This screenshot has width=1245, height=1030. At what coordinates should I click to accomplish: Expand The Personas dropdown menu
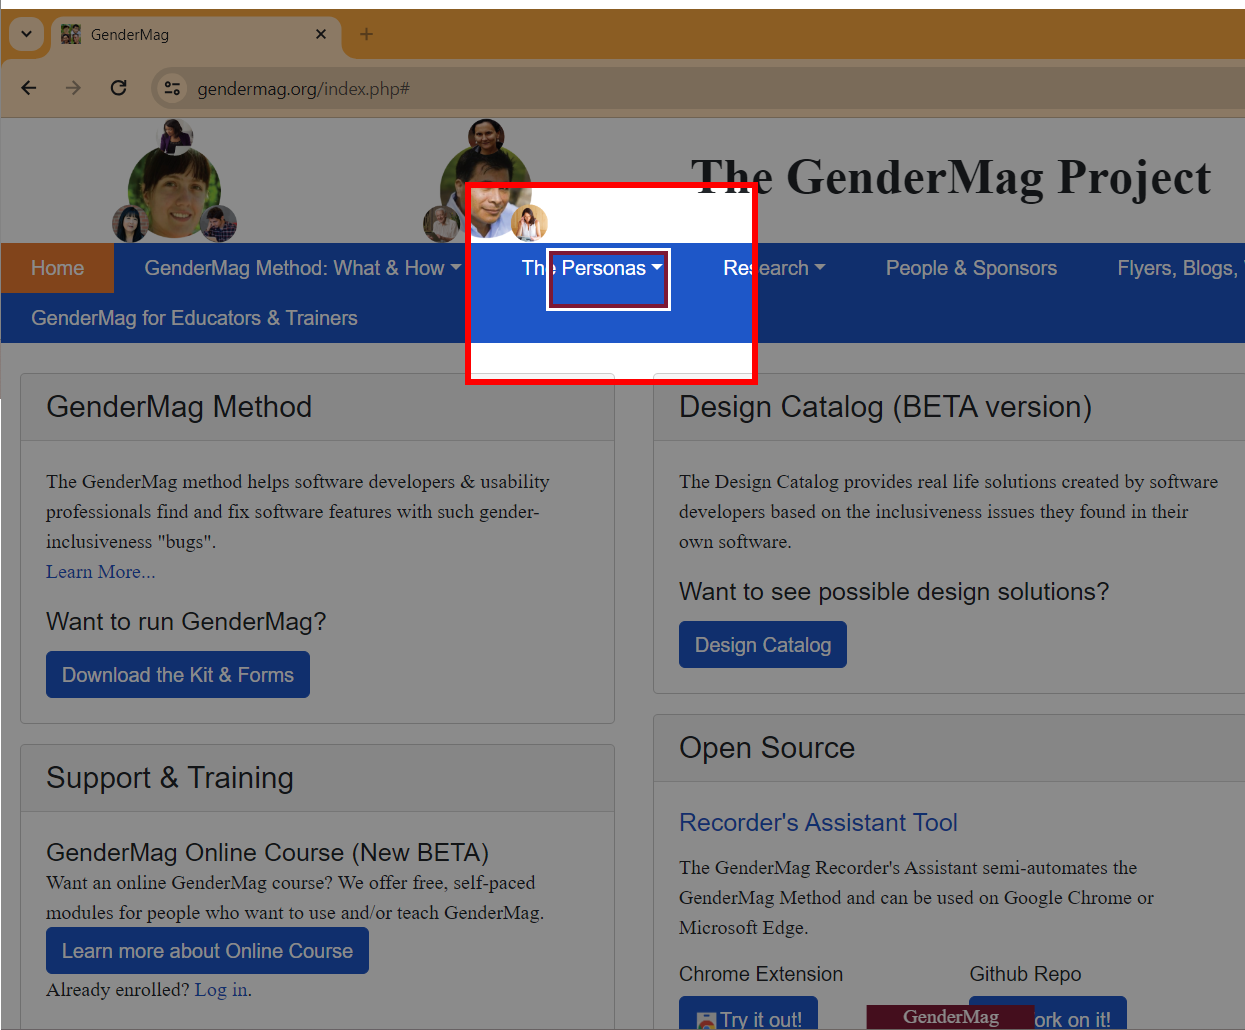click(592, 268)
